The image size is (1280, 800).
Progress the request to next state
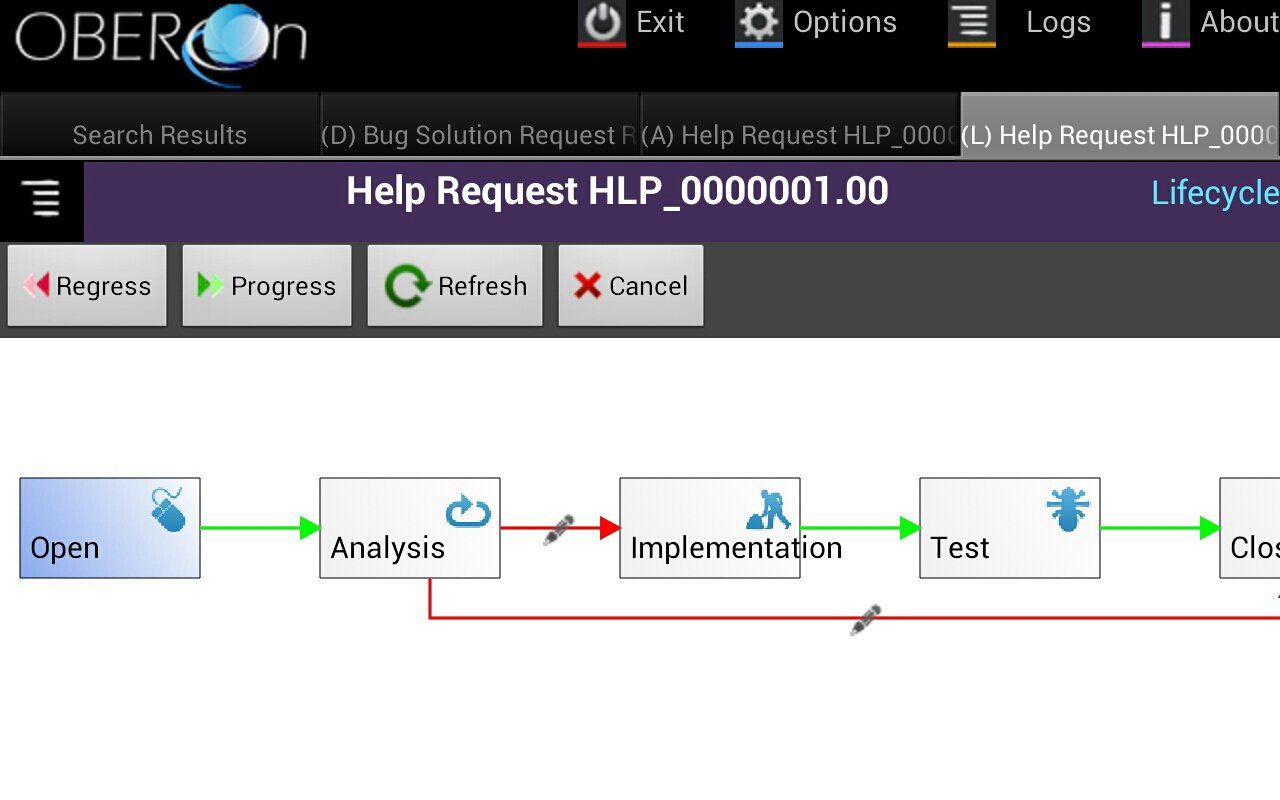click(267, 286)
